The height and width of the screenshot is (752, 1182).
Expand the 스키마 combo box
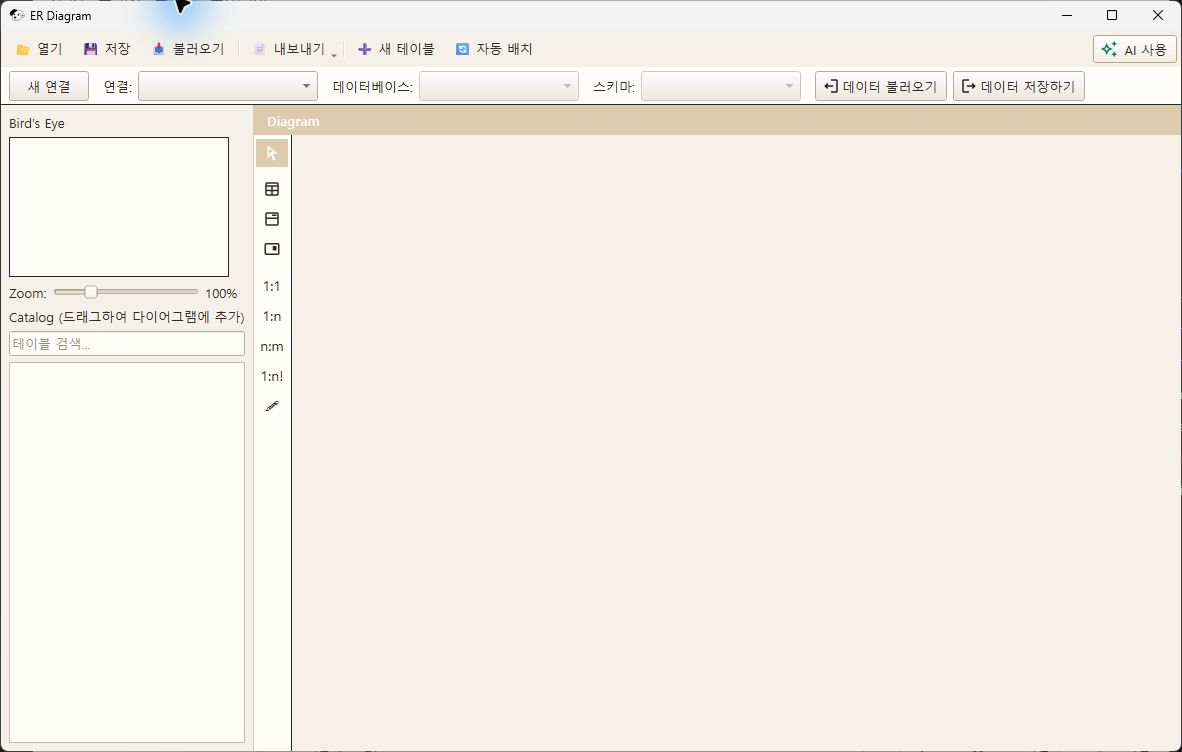coord(721,87)
